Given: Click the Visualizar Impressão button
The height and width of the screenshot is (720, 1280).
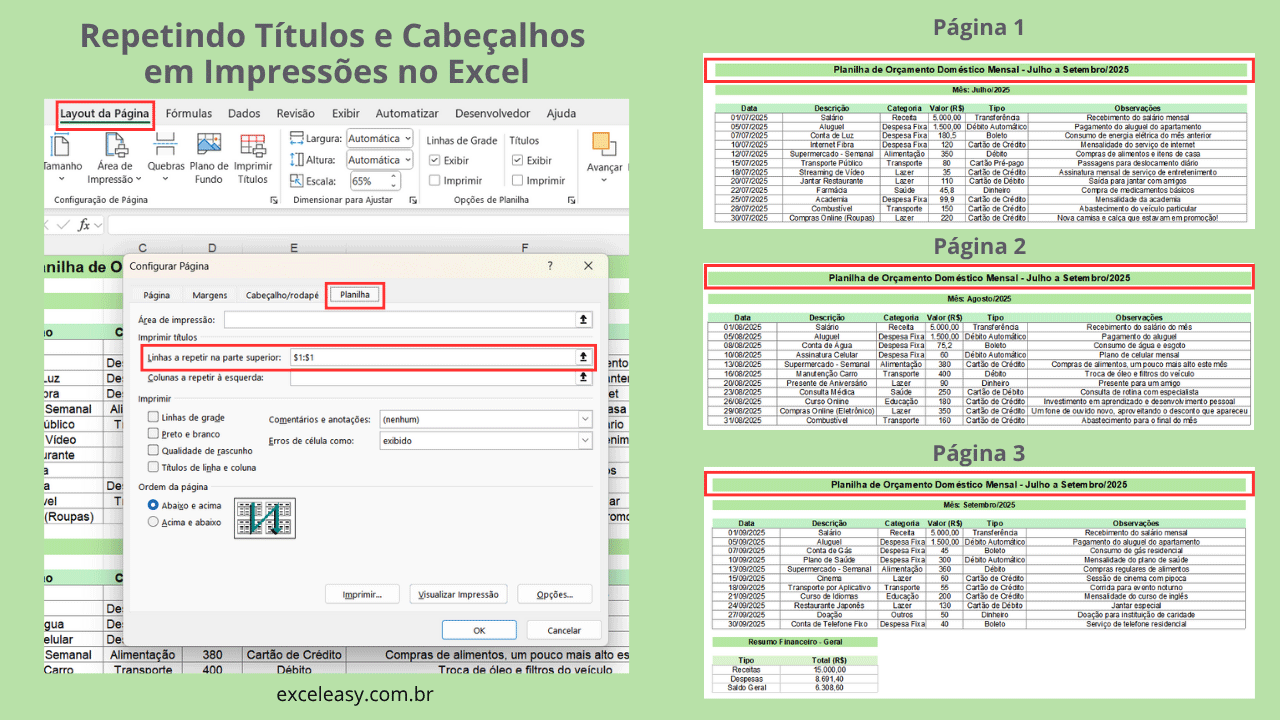Looking at the screenshot, I should tap(458, 594).
